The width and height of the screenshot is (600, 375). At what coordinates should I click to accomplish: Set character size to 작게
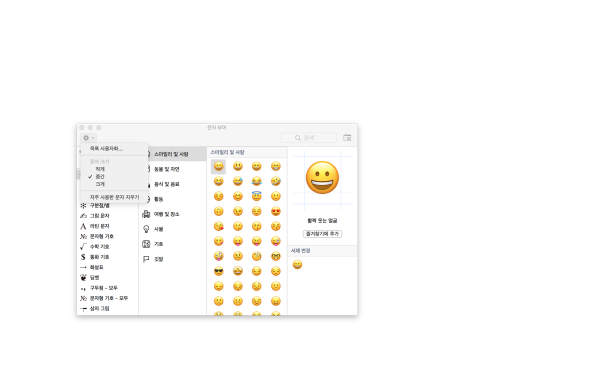click(x=100, y=169)
